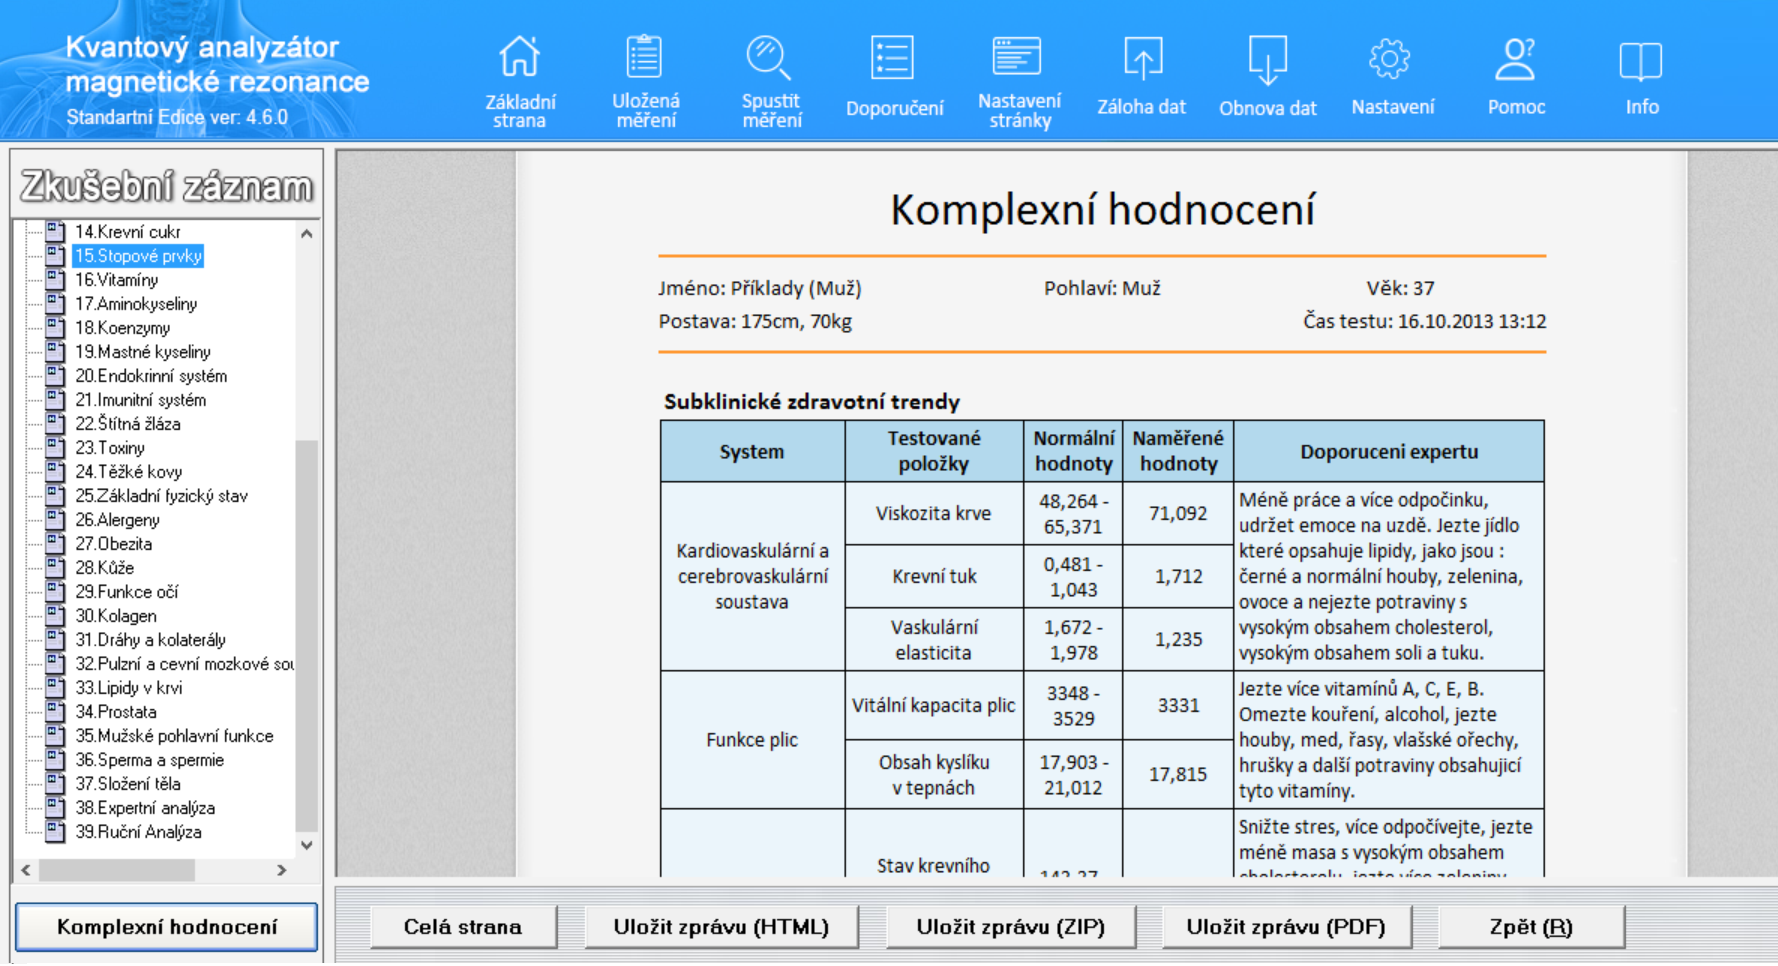
Task: Select 33.Lipidy v krvi report
Action: click(128, 688)
